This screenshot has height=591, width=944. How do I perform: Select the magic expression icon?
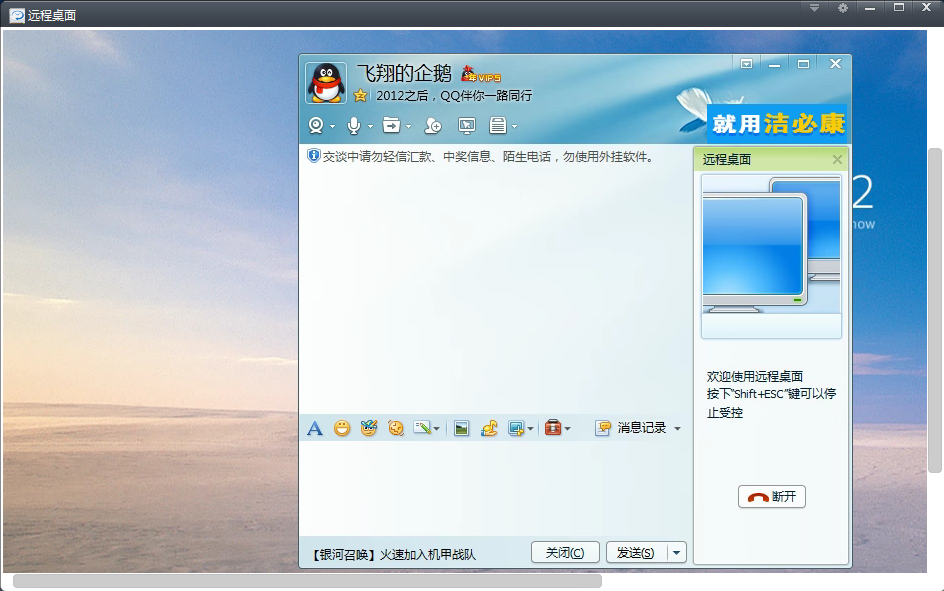pyautogui.click(x=367, y=428)
